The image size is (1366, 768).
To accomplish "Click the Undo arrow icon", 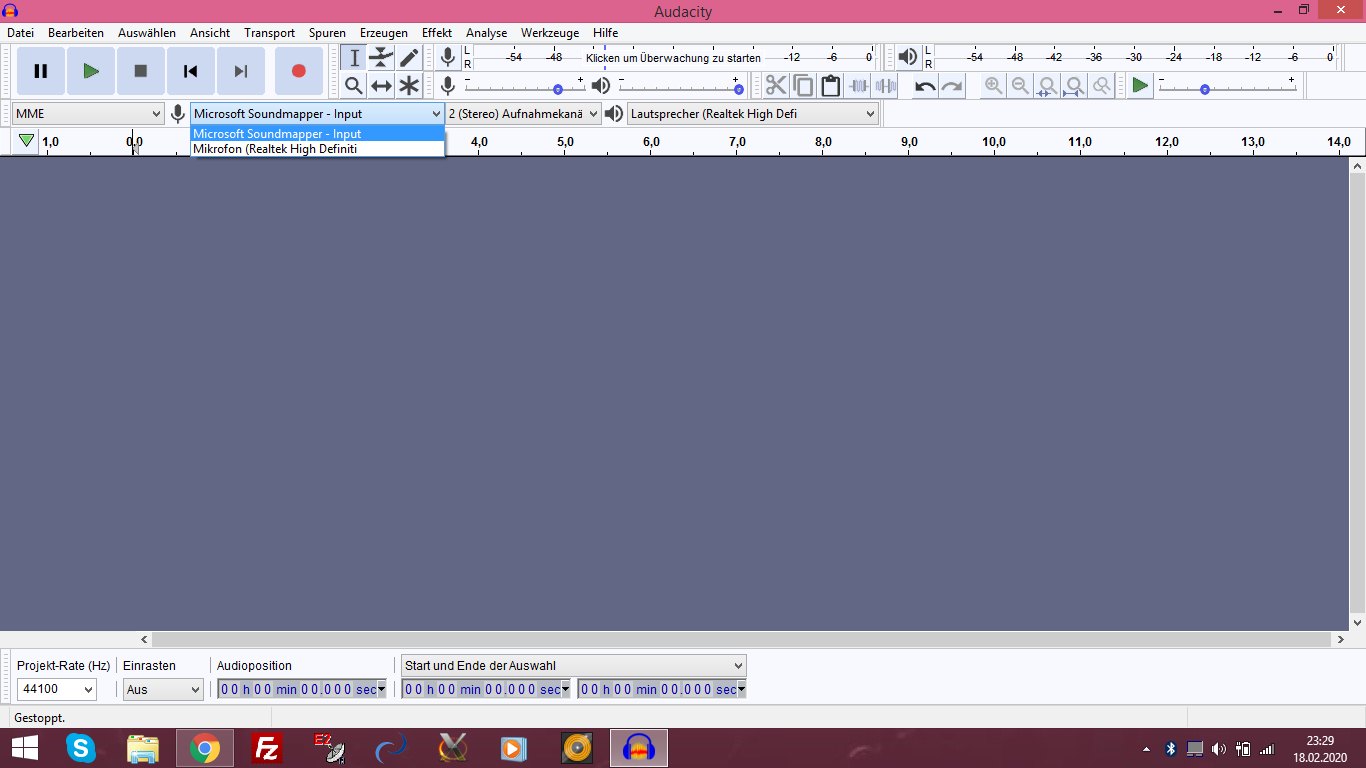I will (x=925, y=86).
